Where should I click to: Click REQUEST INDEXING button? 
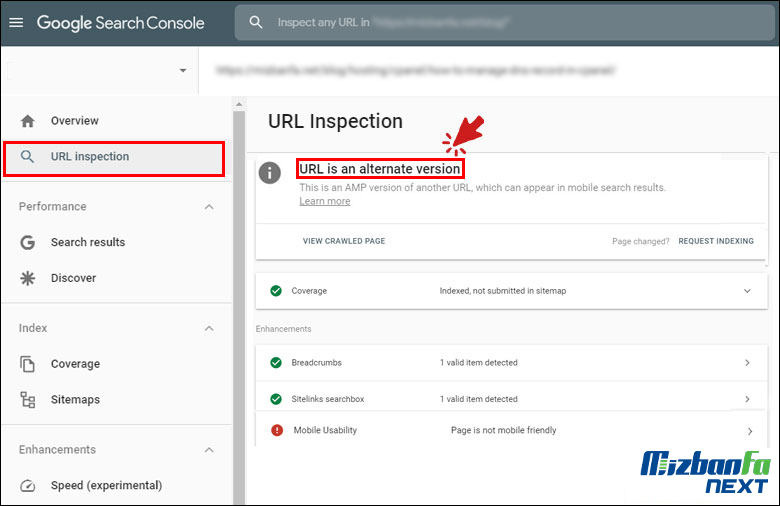tap(716, 241)
